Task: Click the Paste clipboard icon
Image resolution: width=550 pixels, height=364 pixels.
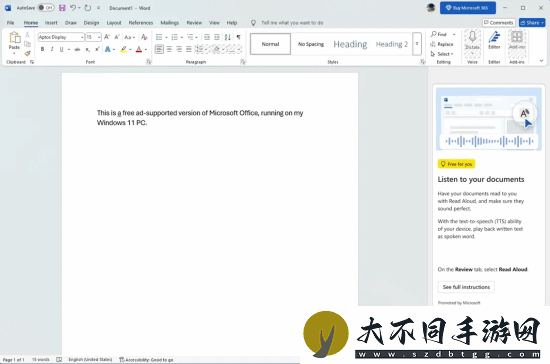Action: click(14, 38)
